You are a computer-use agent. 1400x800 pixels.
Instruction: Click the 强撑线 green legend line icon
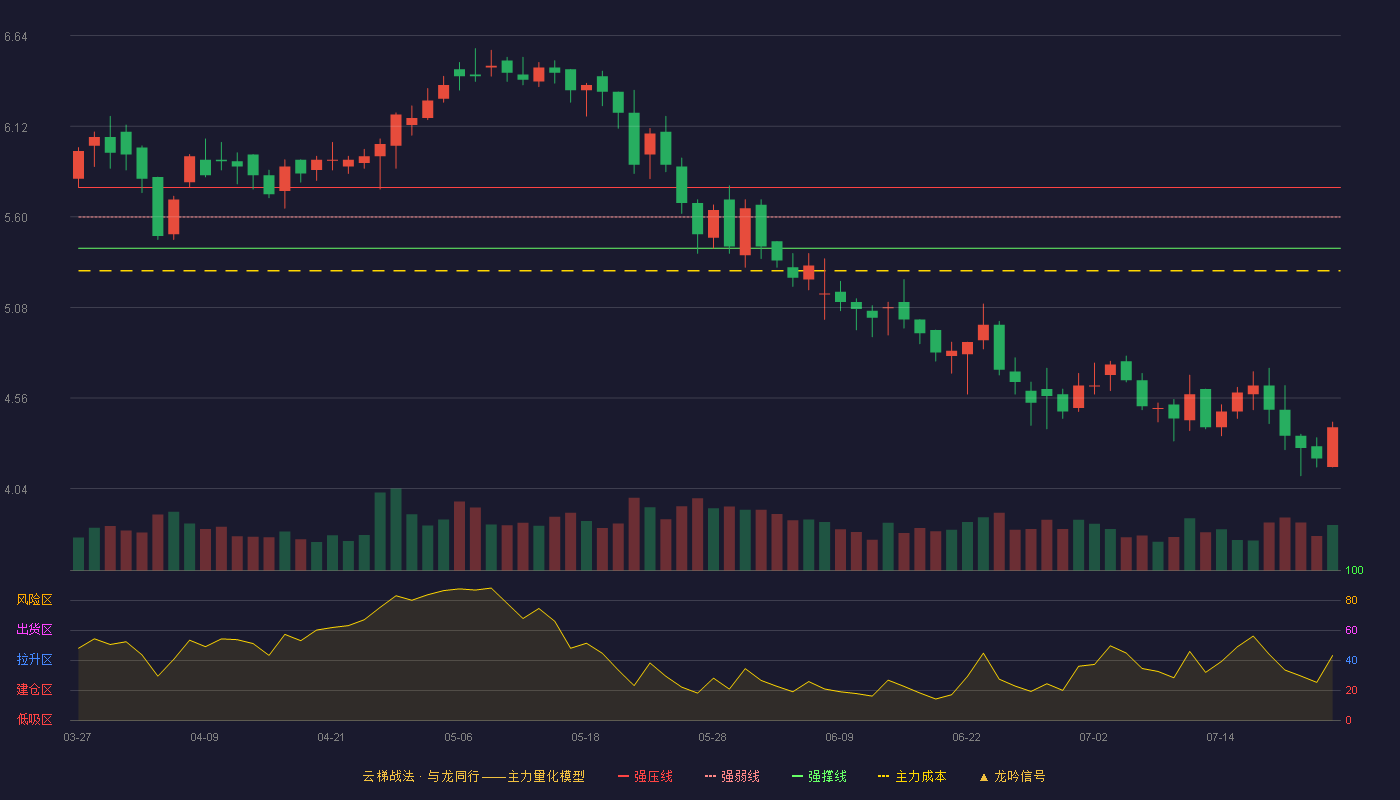(797, 776)
